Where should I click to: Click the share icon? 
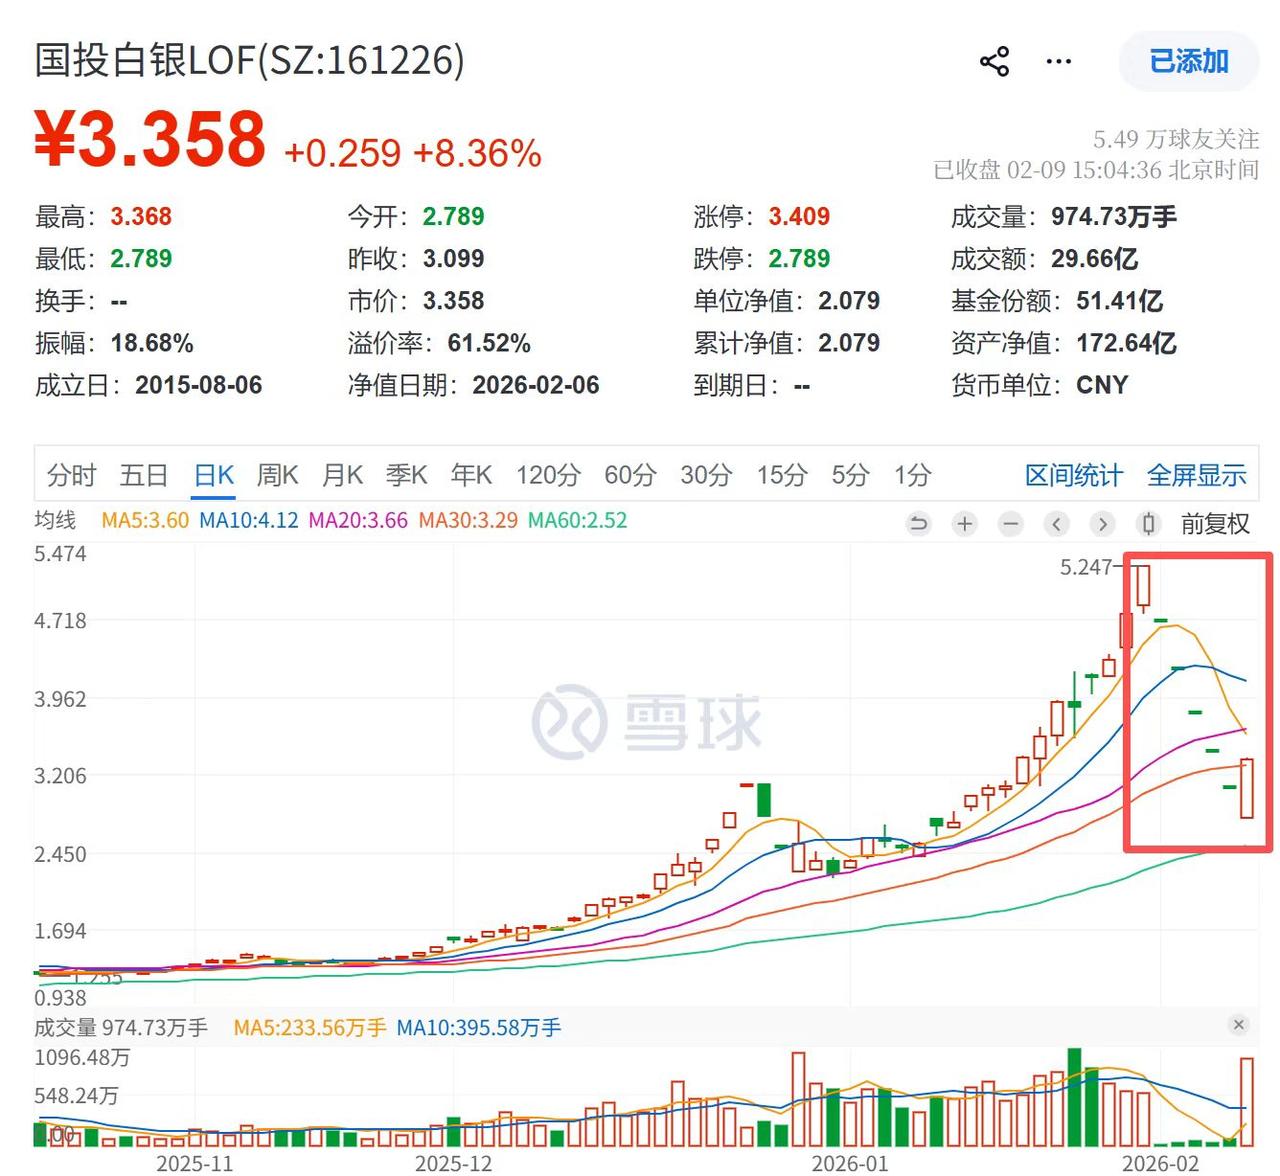pos(995,62)
